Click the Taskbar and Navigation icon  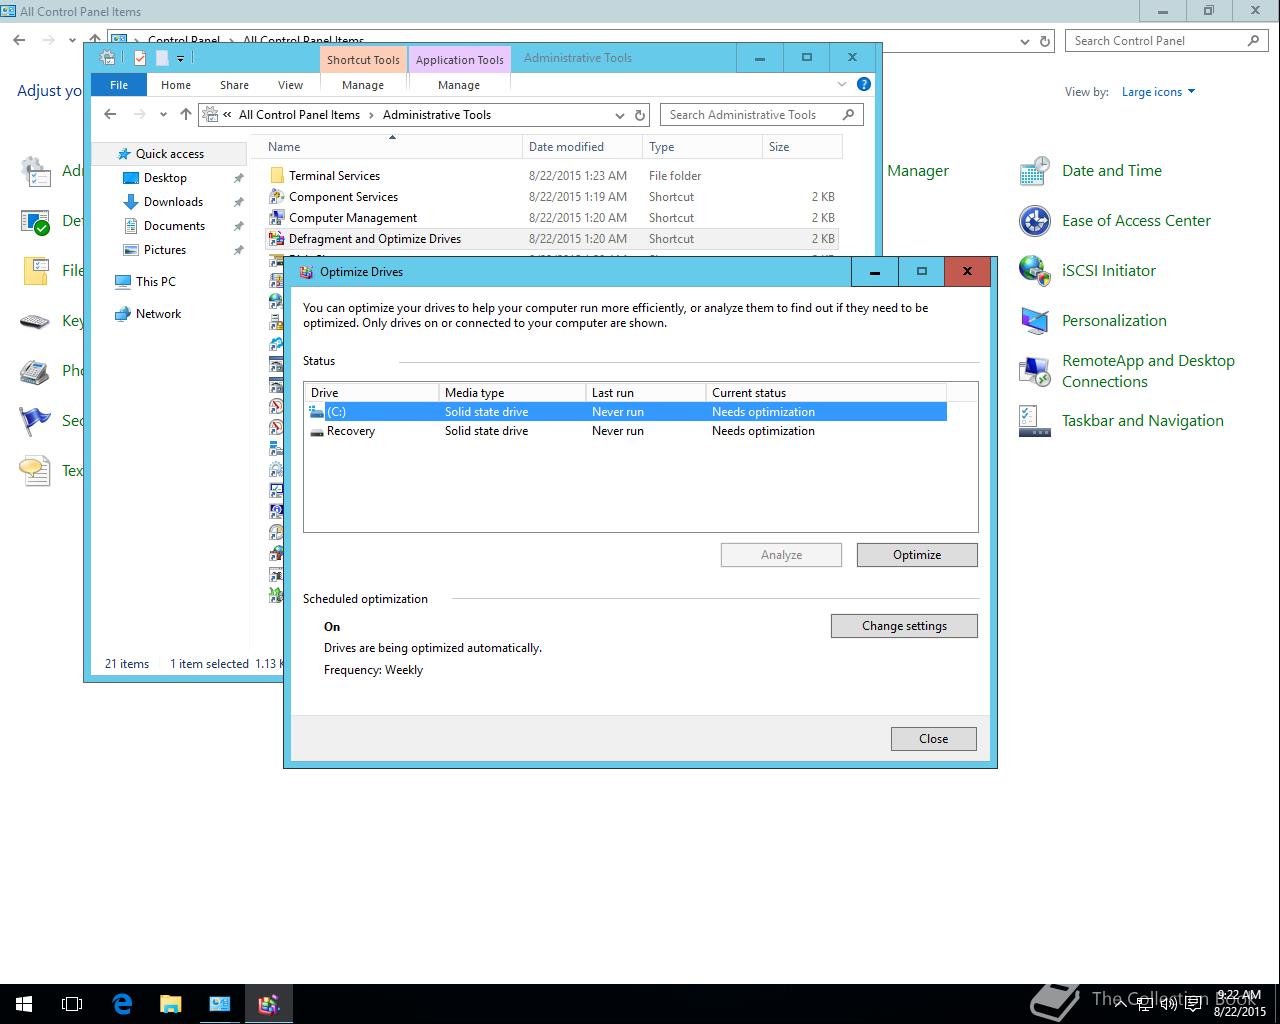[1034, 421]
